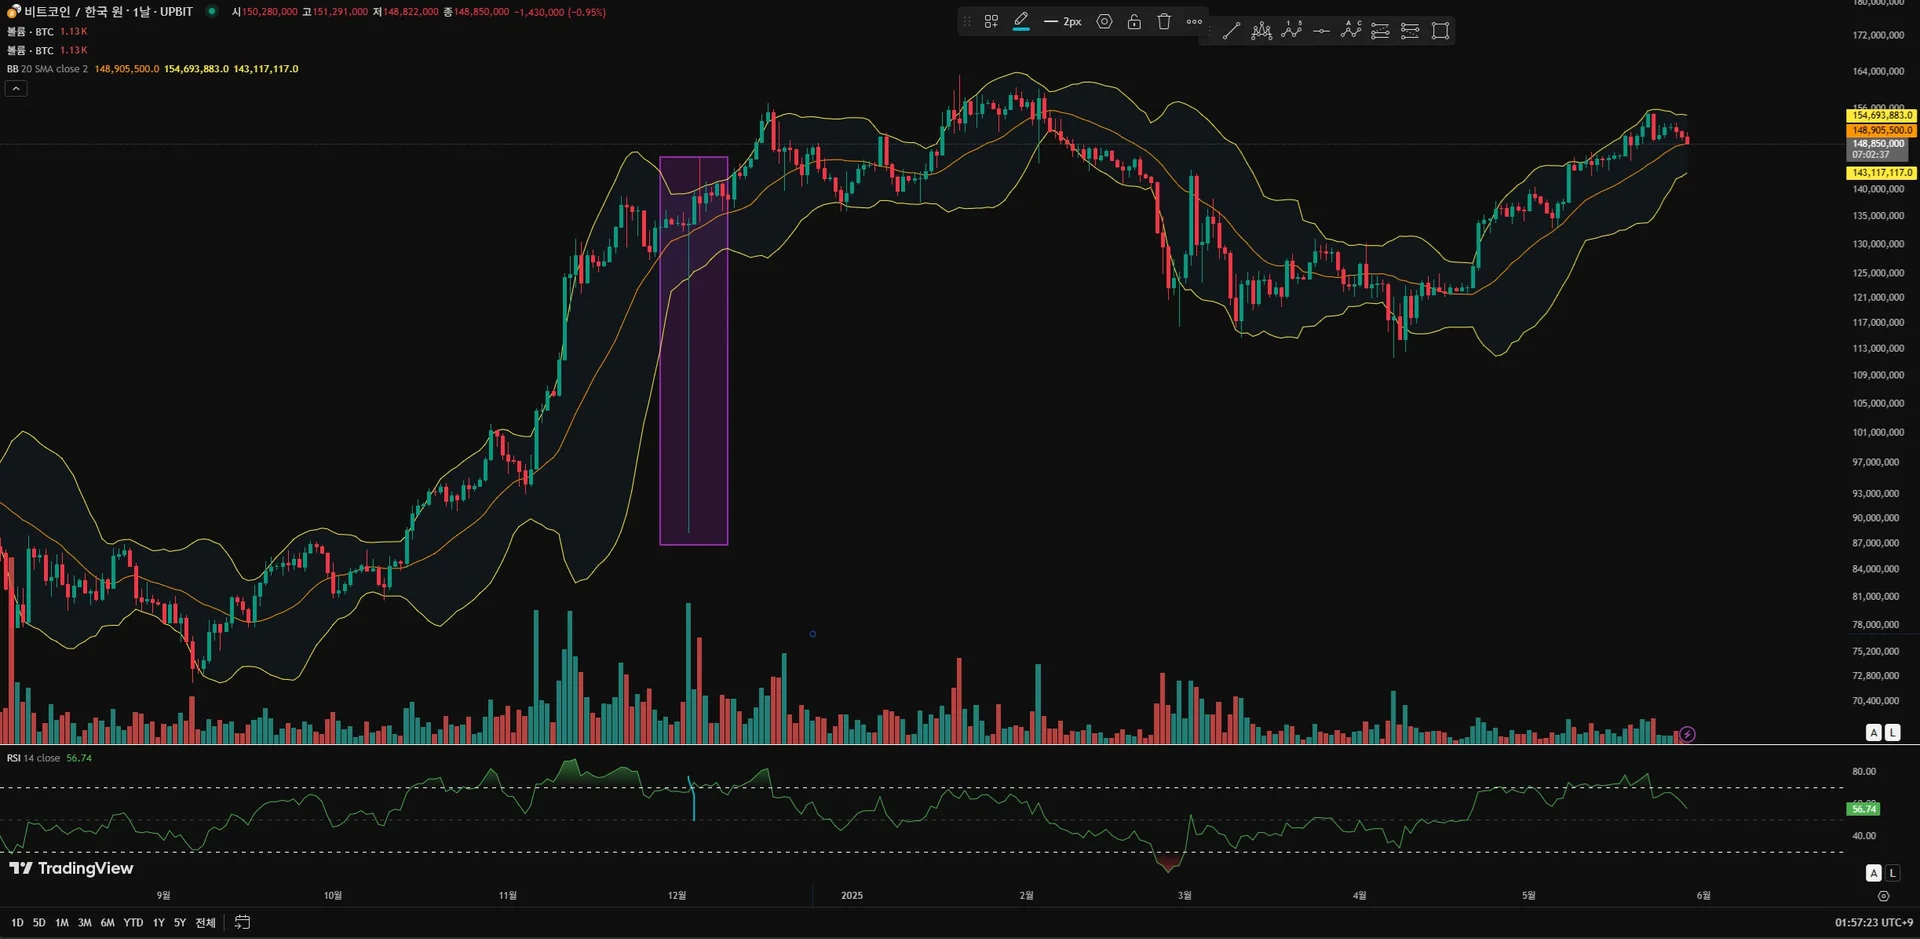This screenshot has height=939, width=1920.
Task: Toggle the lock on the selected drawing
Action: 1134,21
